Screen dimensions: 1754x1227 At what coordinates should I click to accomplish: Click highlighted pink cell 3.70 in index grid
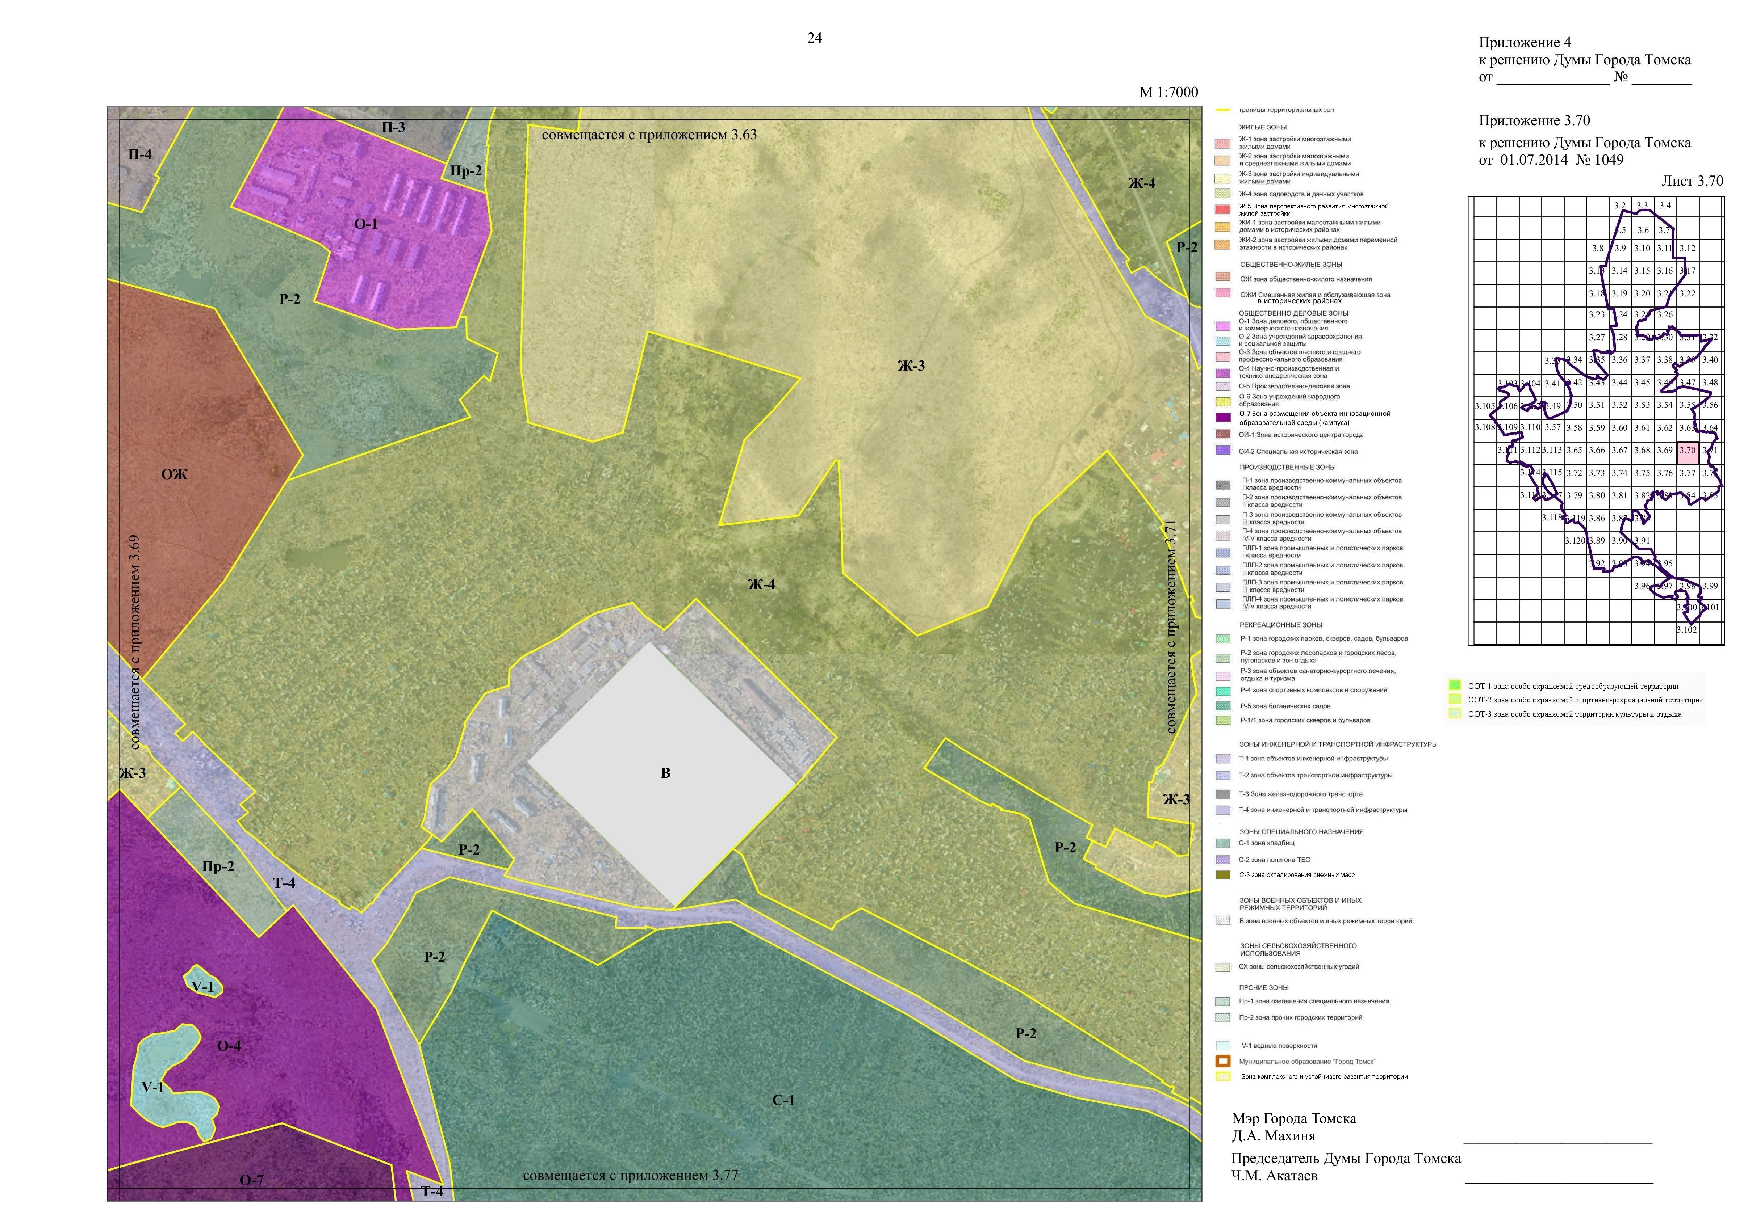(1688, 451)
